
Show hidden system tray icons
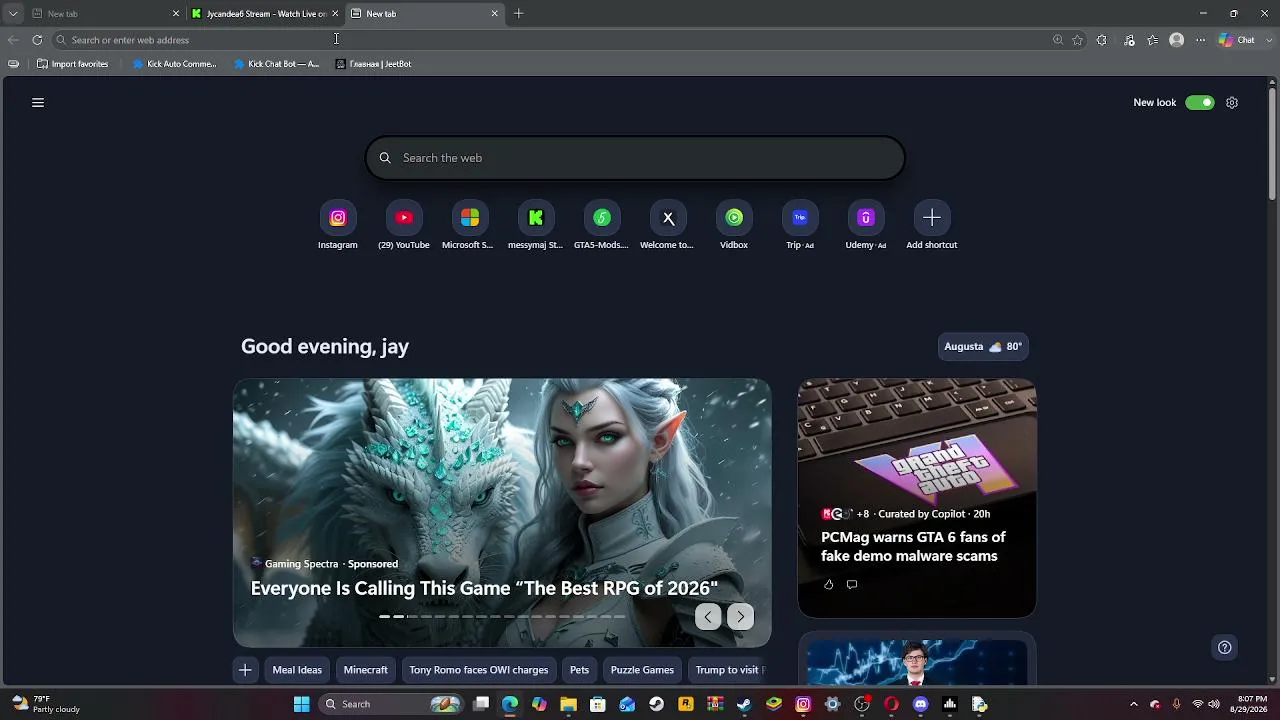1133,704
